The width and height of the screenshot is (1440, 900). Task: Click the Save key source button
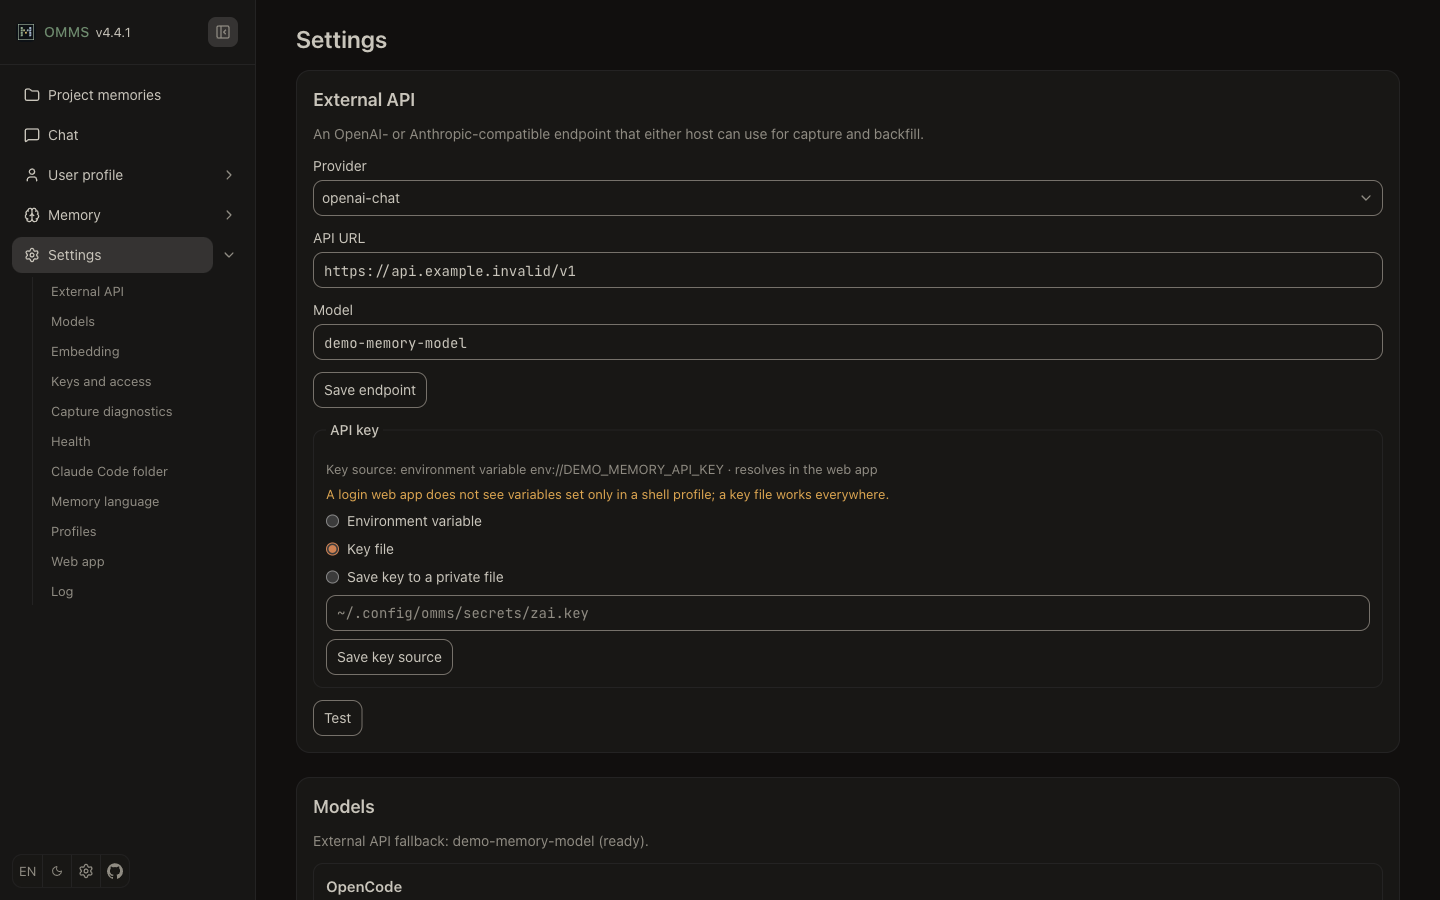coord(389,657)
